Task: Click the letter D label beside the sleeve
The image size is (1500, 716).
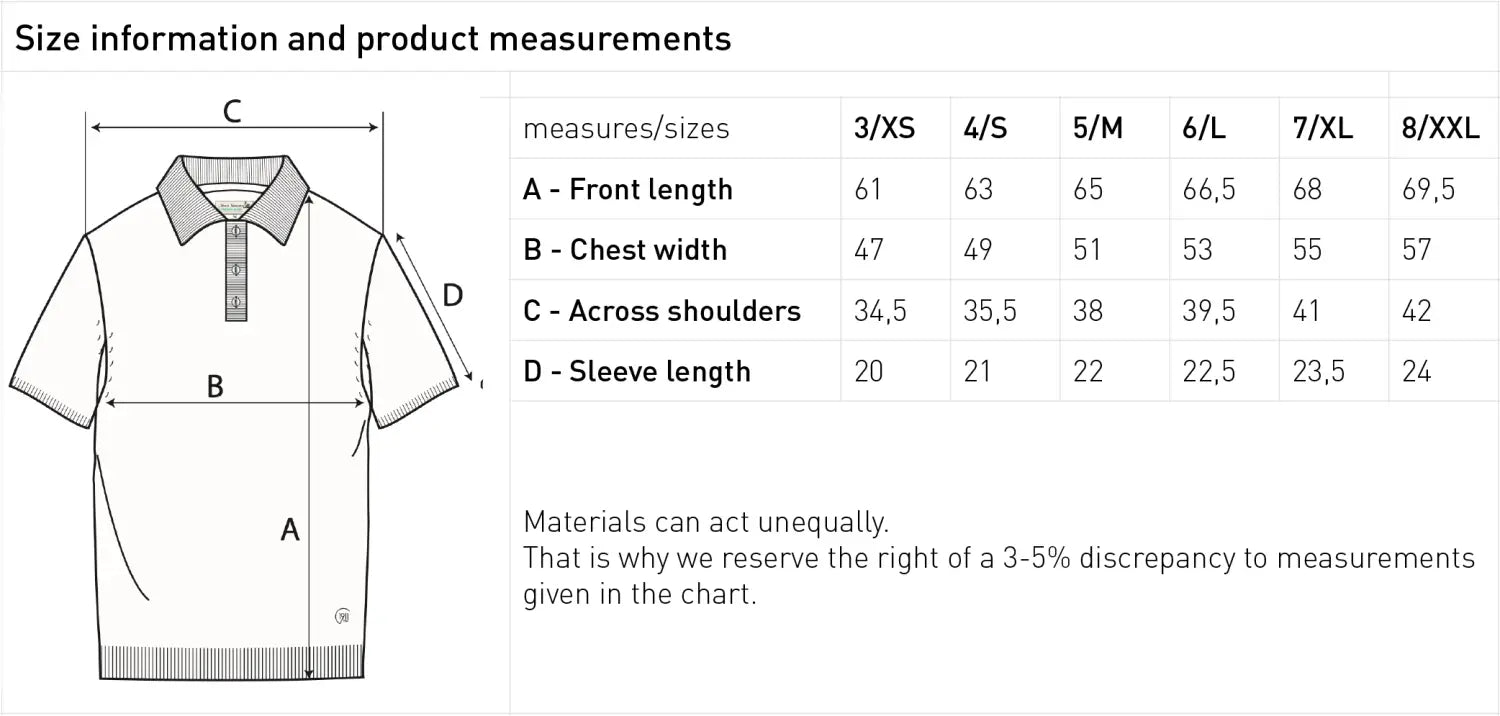Action: 452,296
